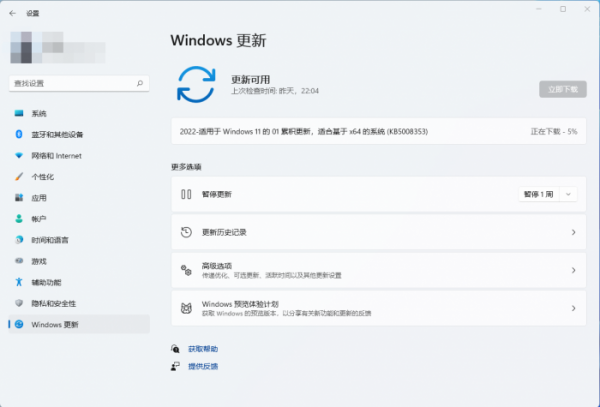
Task: Click the Bluetooth icon in sidebar
Action: (x=19, y=134)
